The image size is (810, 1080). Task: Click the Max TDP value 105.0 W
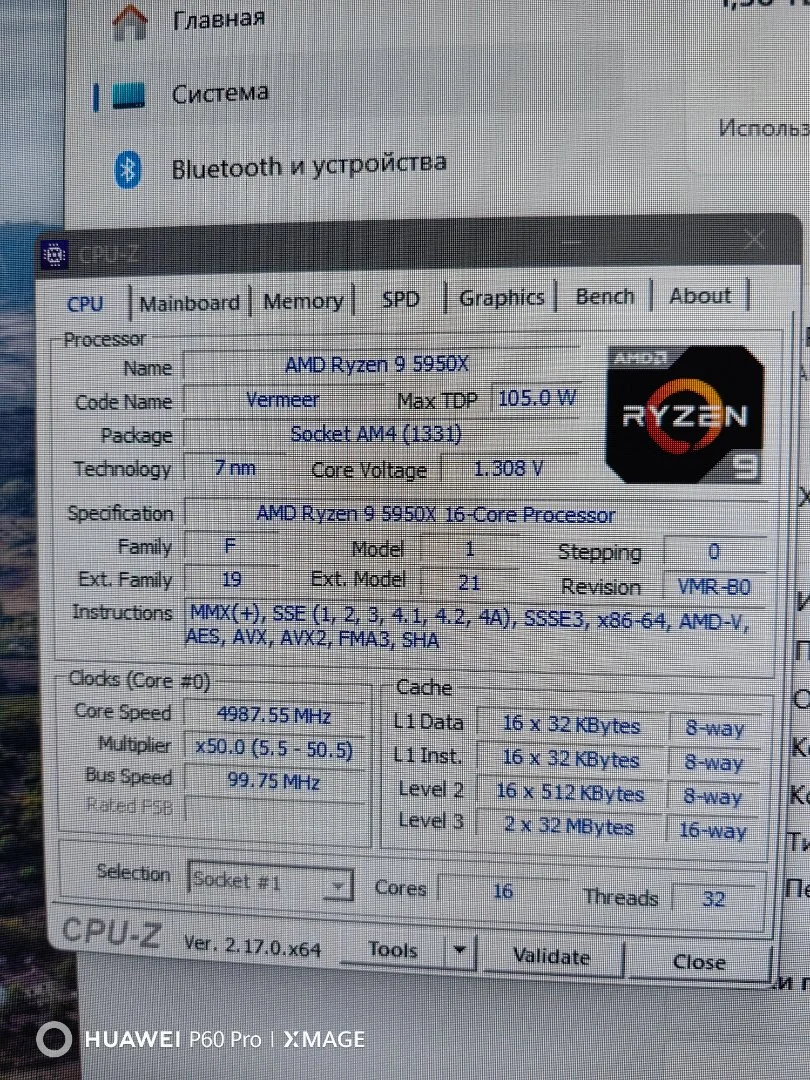(537, 398)
